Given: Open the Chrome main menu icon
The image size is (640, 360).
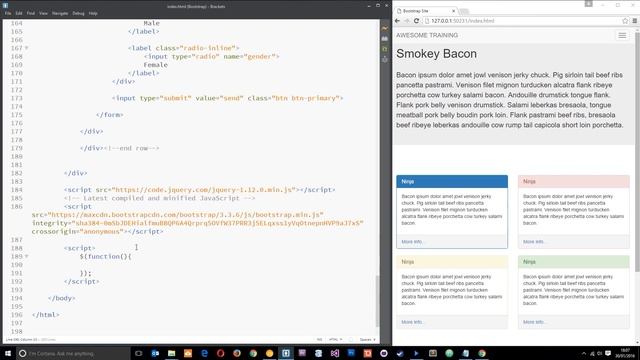Looking at the screenshot, I should (635, 21).
